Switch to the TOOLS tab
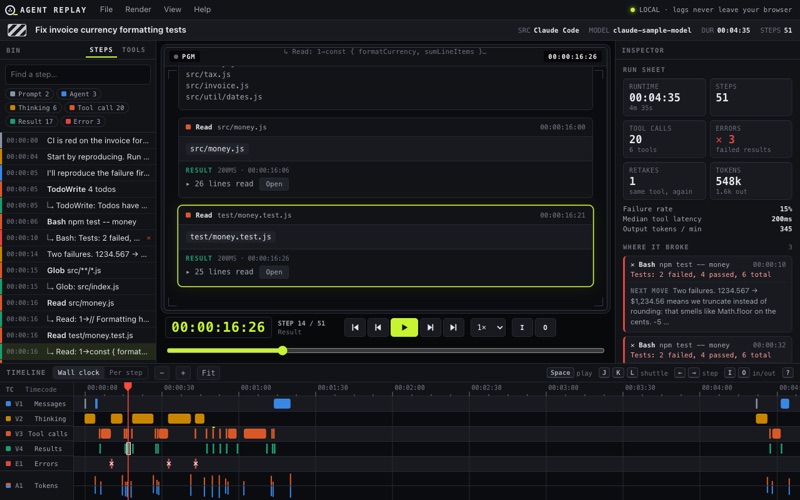The height and width of the screenshot is (500, 800). pyautogui.click(x=134, y=50)
